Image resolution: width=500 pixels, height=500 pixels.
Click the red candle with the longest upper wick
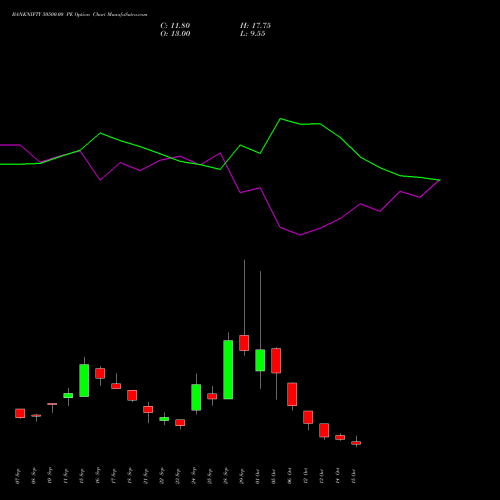[244, 343]
